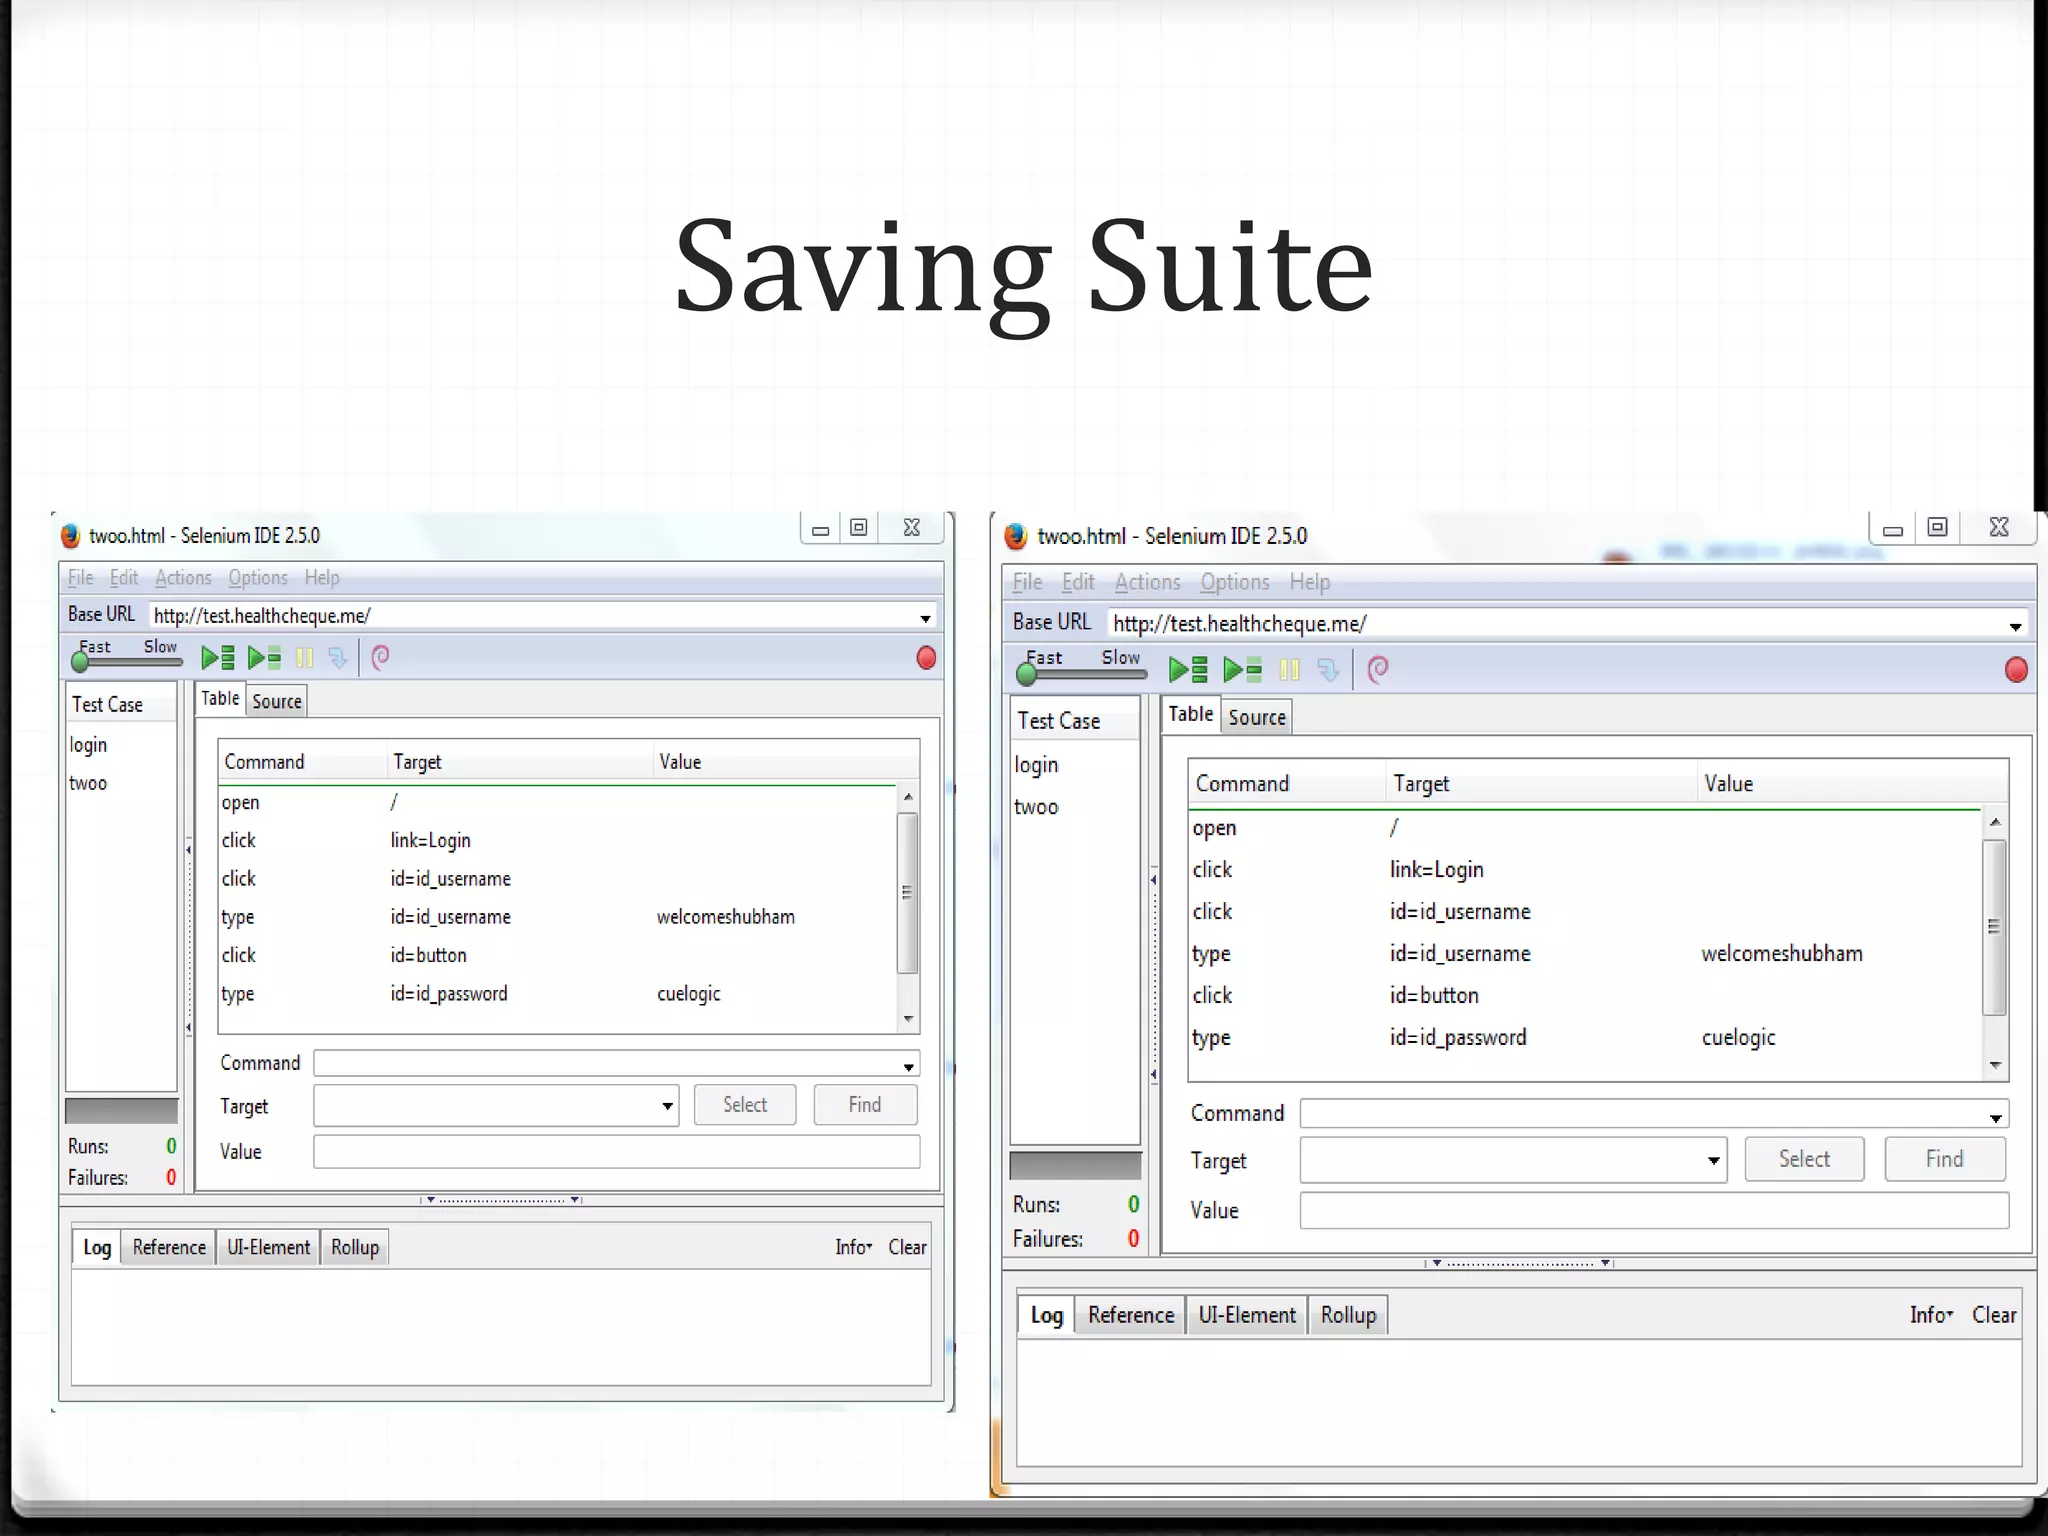
Task: Open the UI-Element tab in left window
Action: (268, 1247)
